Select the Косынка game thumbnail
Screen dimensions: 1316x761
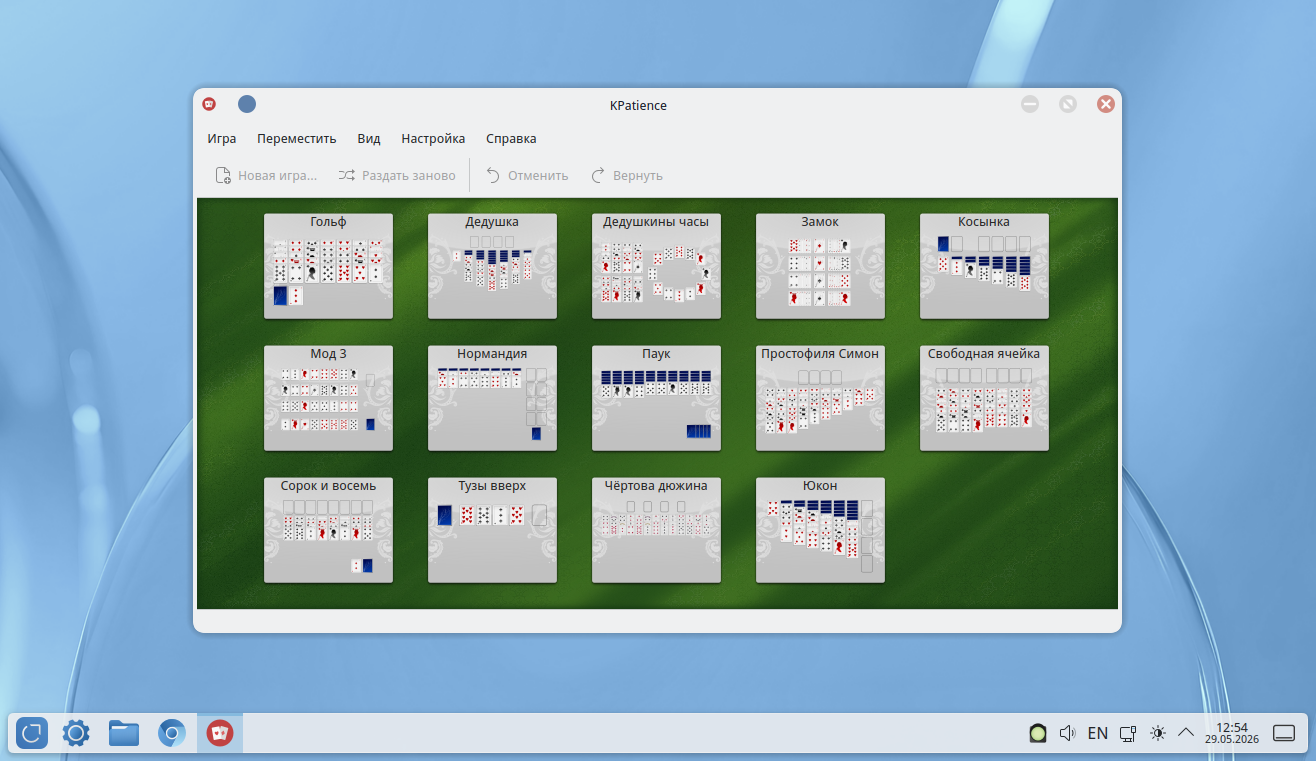click(984, 266)
